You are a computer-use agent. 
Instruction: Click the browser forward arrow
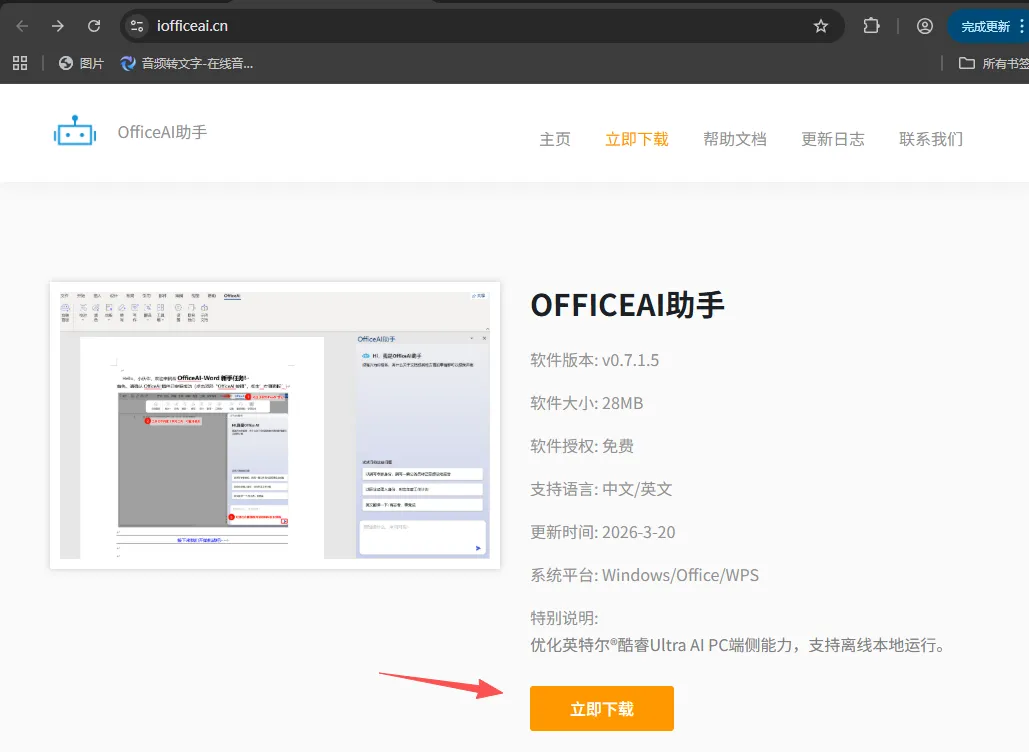(58, 26)
